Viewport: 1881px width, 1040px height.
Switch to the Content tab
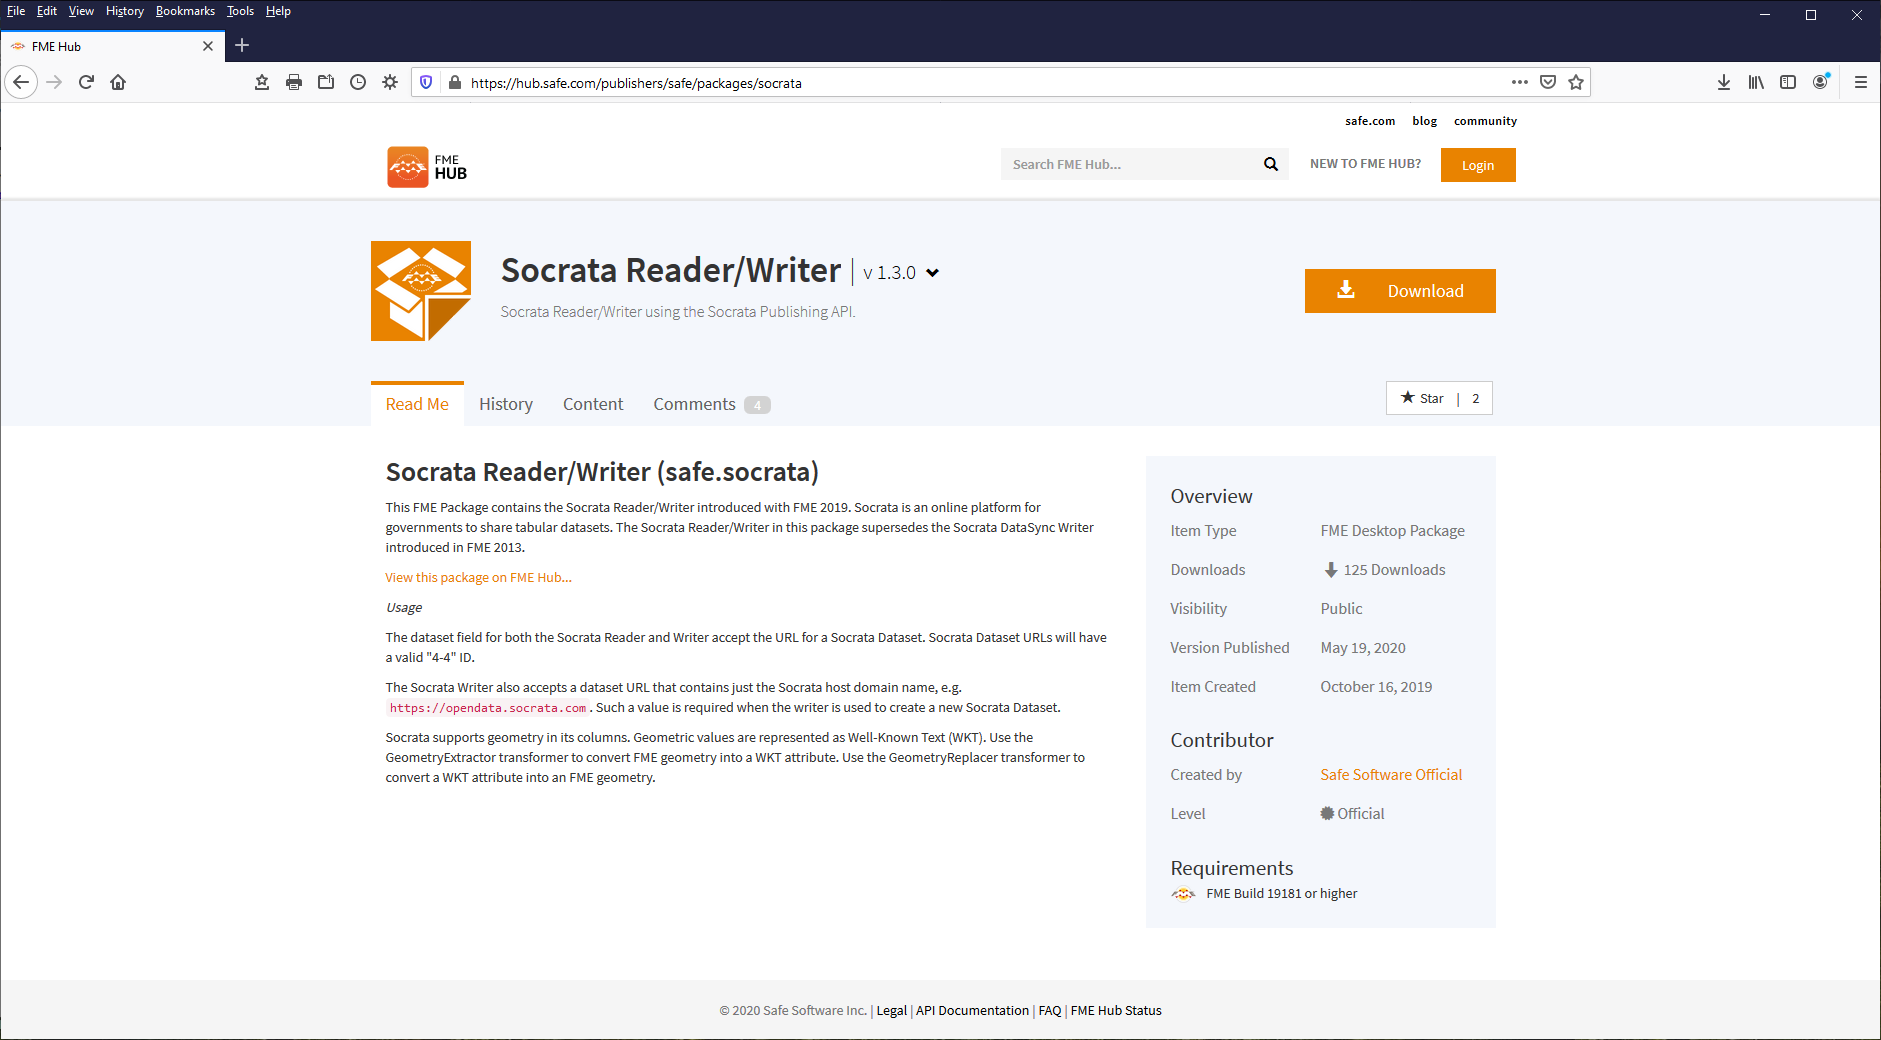[593, 404]
